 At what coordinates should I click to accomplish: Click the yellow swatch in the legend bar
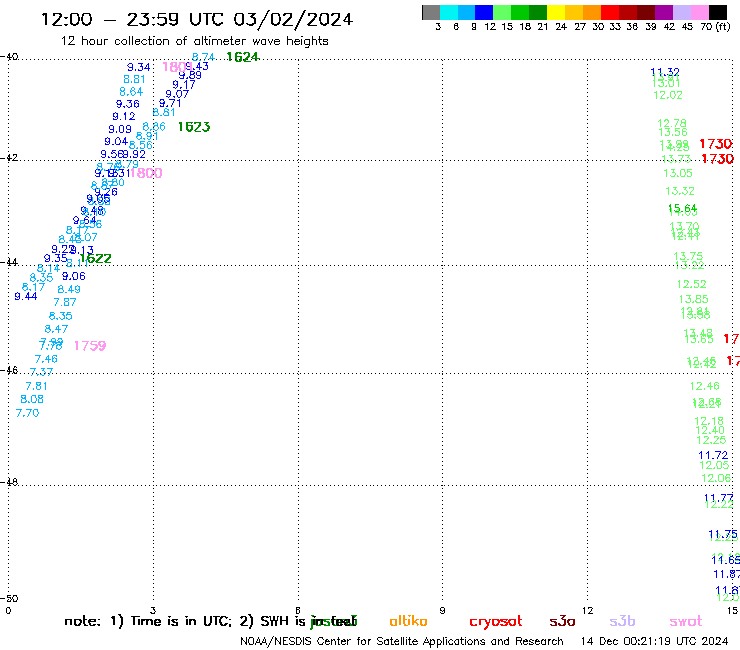(555, 12)
